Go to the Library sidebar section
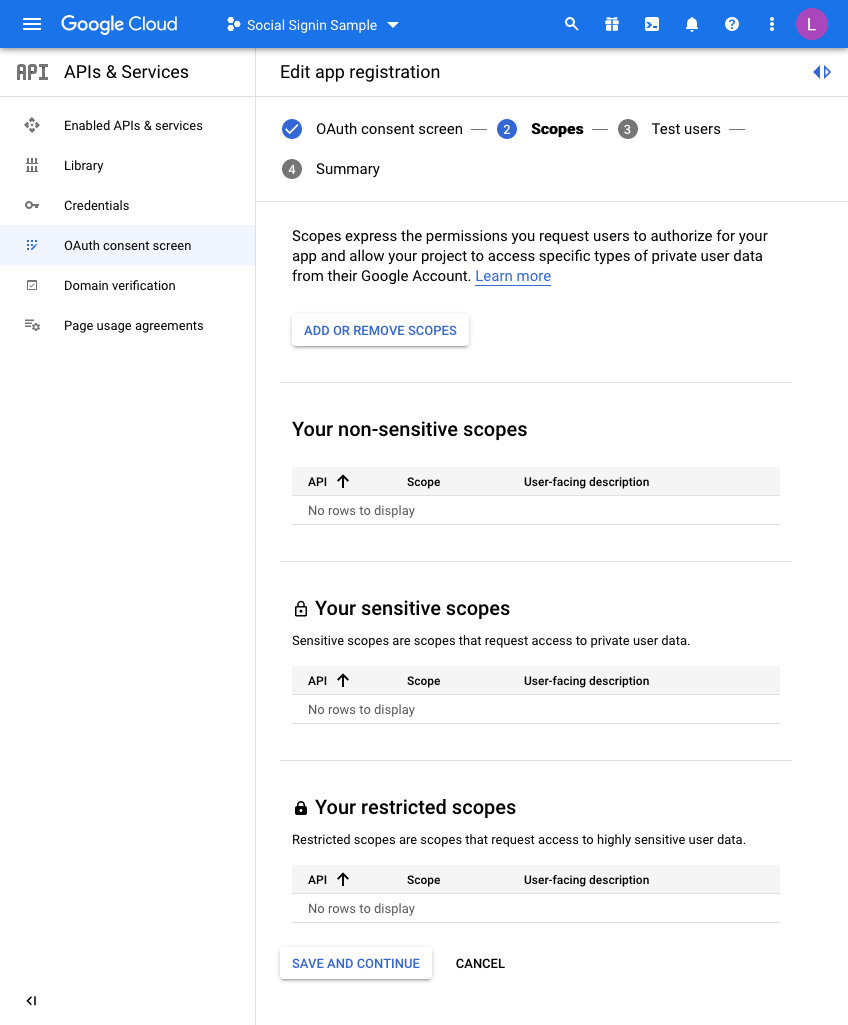Screen dimensions: 848x1025 point(83,165)
